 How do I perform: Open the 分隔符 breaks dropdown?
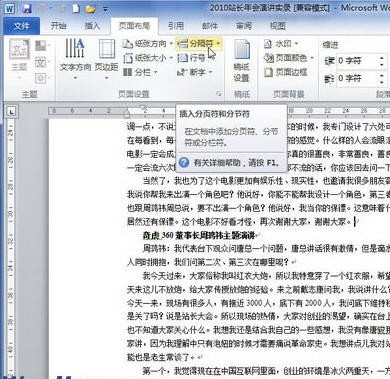199,43
